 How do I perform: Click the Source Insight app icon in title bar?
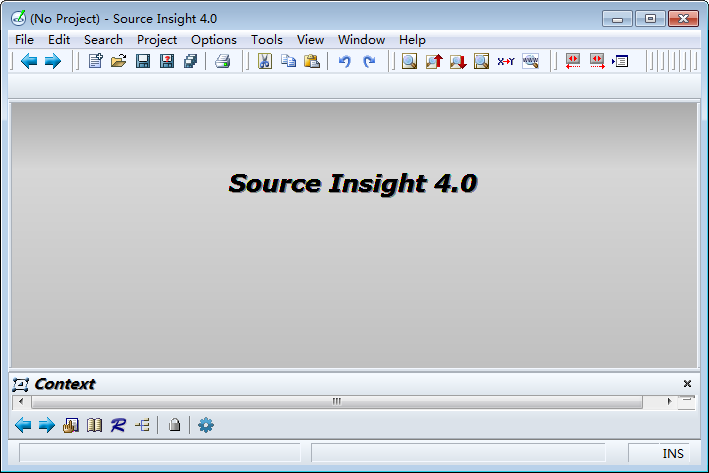tap(19, 19)
